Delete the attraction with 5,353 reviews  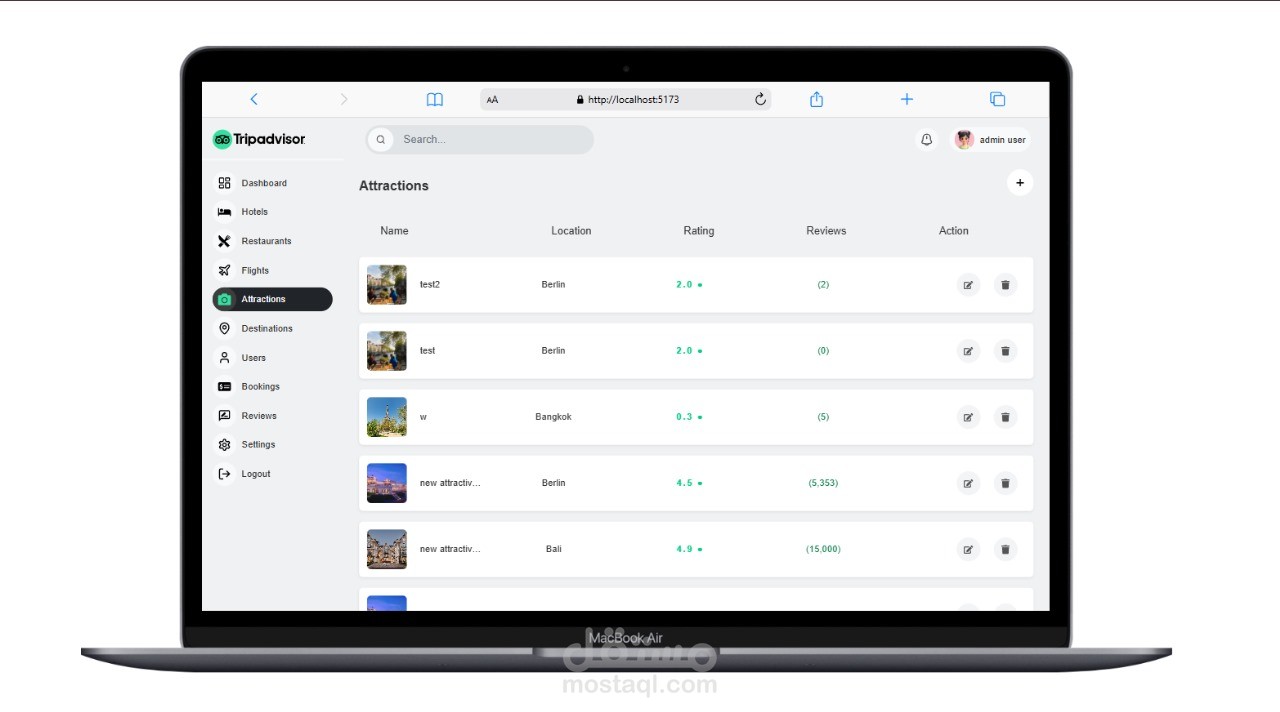[x=1005, y=483]
